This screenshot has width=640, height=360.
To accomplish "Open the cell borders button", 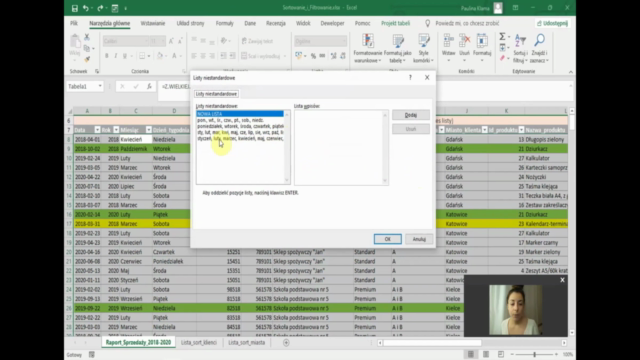I will click(142, 56).
